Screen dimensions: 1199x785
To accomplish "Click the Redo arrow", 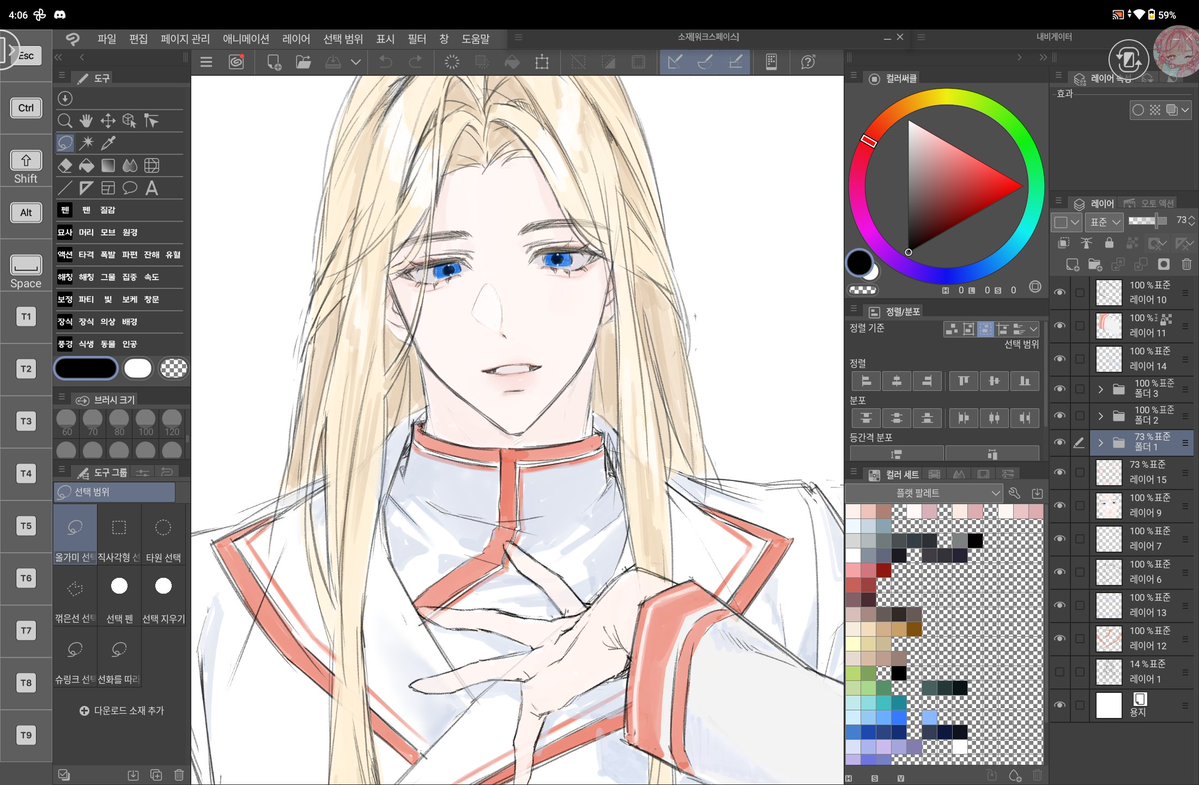I will pos(415,62).
